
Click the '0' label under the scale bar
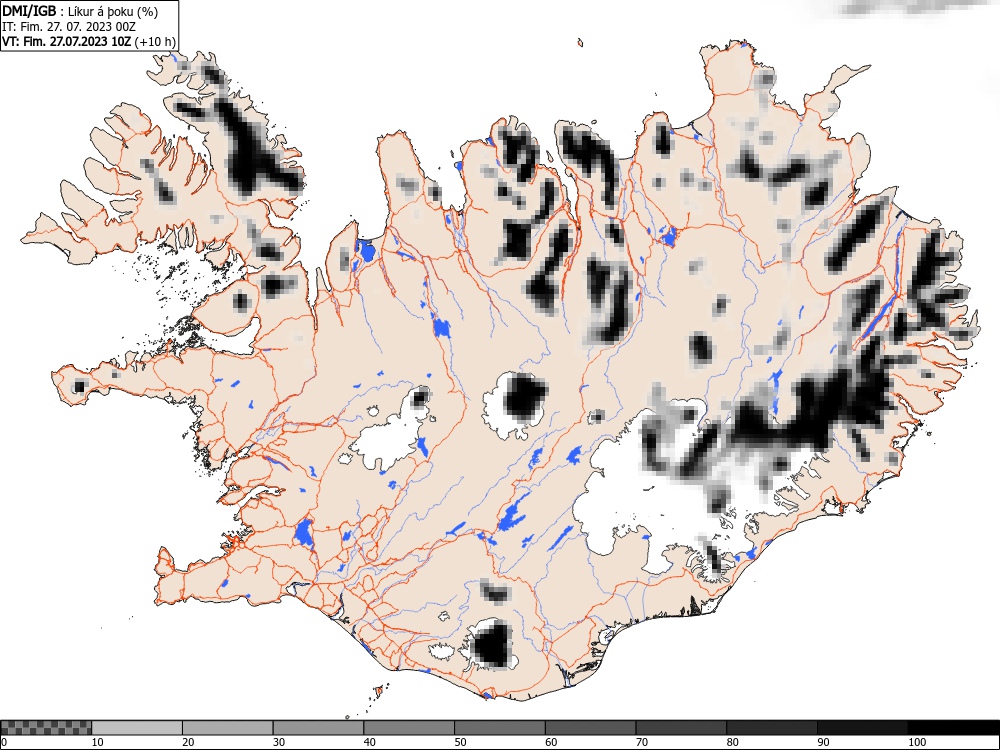[4, 742]
